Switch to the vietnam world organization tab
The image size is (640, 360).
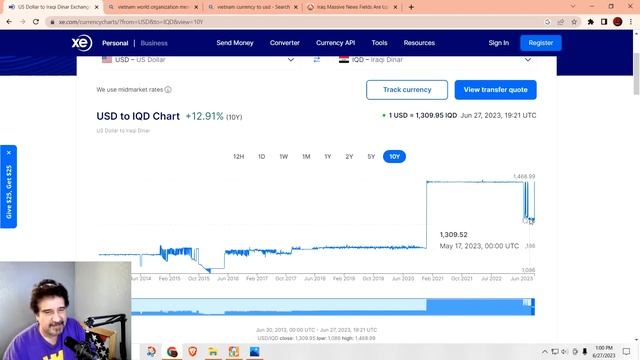pos(153,7)
